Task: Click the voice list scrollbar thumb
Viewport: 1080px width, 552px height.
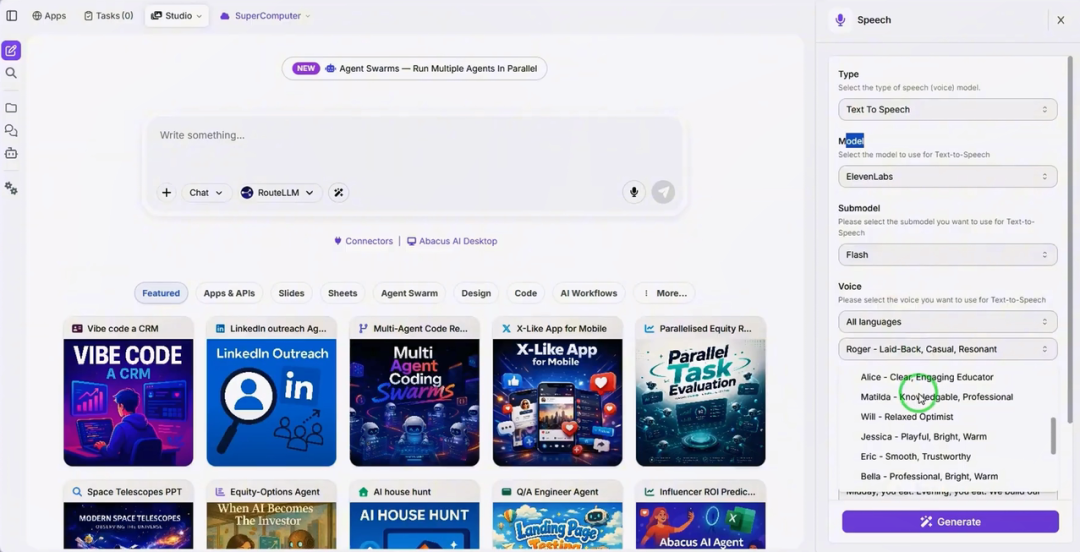Action: coord(1053,436)
